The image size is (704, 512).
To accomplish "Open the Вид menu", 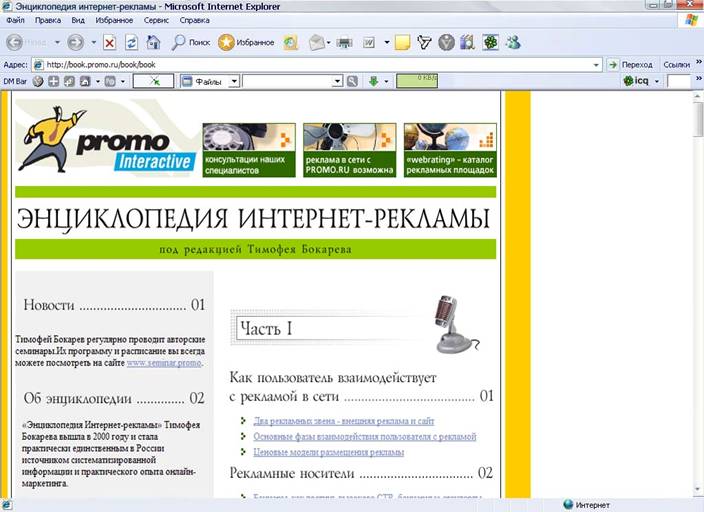I will point(78,20).
